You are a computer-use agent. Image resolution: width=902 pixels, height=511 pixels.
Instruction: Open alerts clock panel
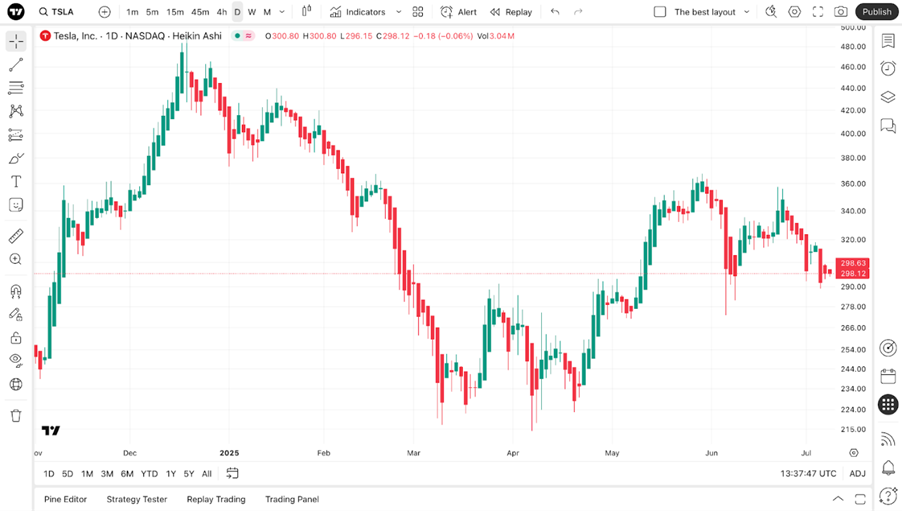[888, 68]
